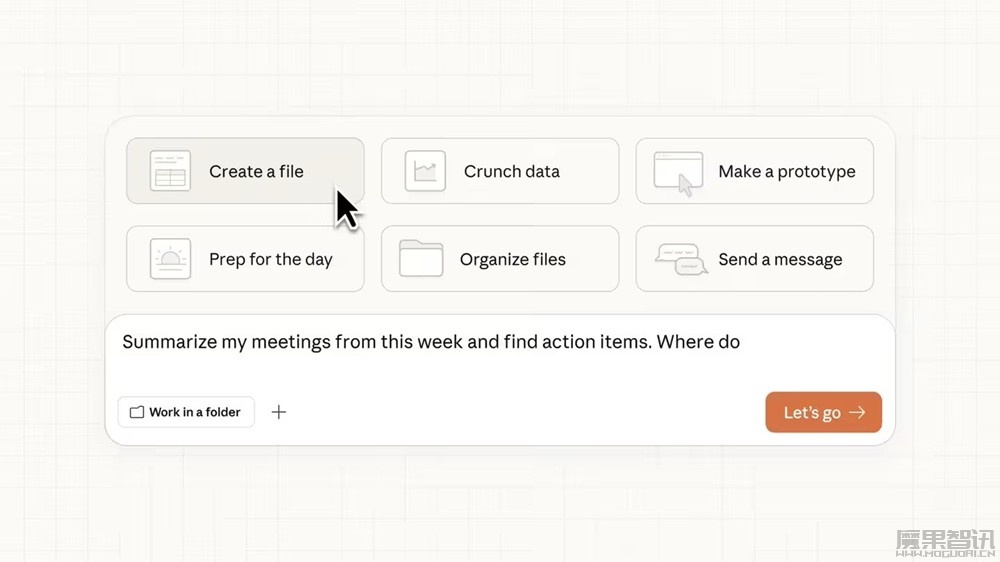Click the sunrise icon on Prep for the day
This screenshot has width=1000, height=562.
click(x=170, y=259)
